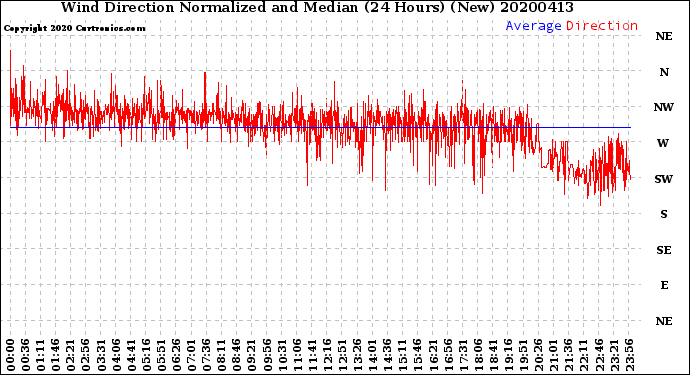Select the '09:21' time tick label
This screenshot has height=375, width=690.
click(252, 356)
